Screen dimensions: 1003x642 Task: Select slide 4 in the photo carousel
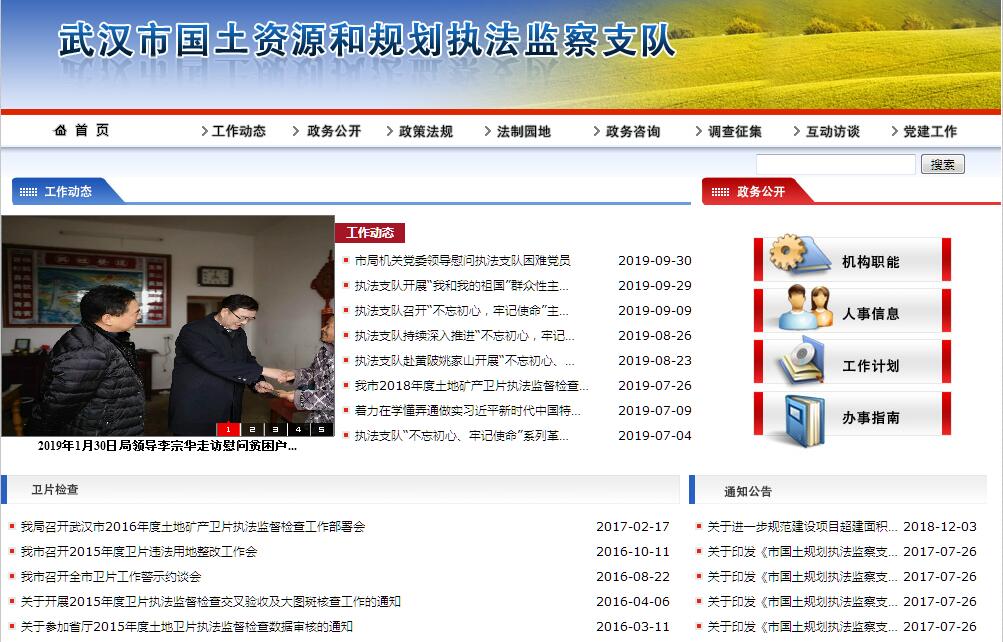click(298, 429)
